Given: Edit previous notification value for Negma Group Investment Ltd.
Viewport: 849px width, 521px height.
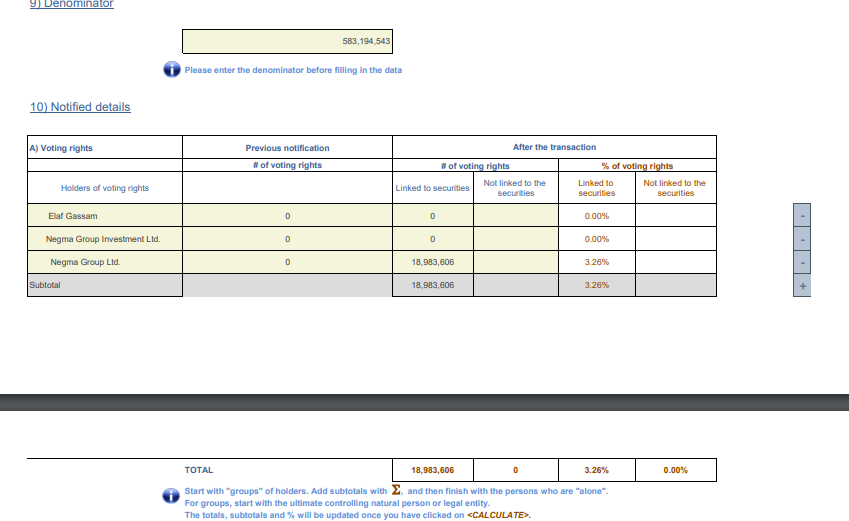Looking at the screenshot, I should (288, 239).
